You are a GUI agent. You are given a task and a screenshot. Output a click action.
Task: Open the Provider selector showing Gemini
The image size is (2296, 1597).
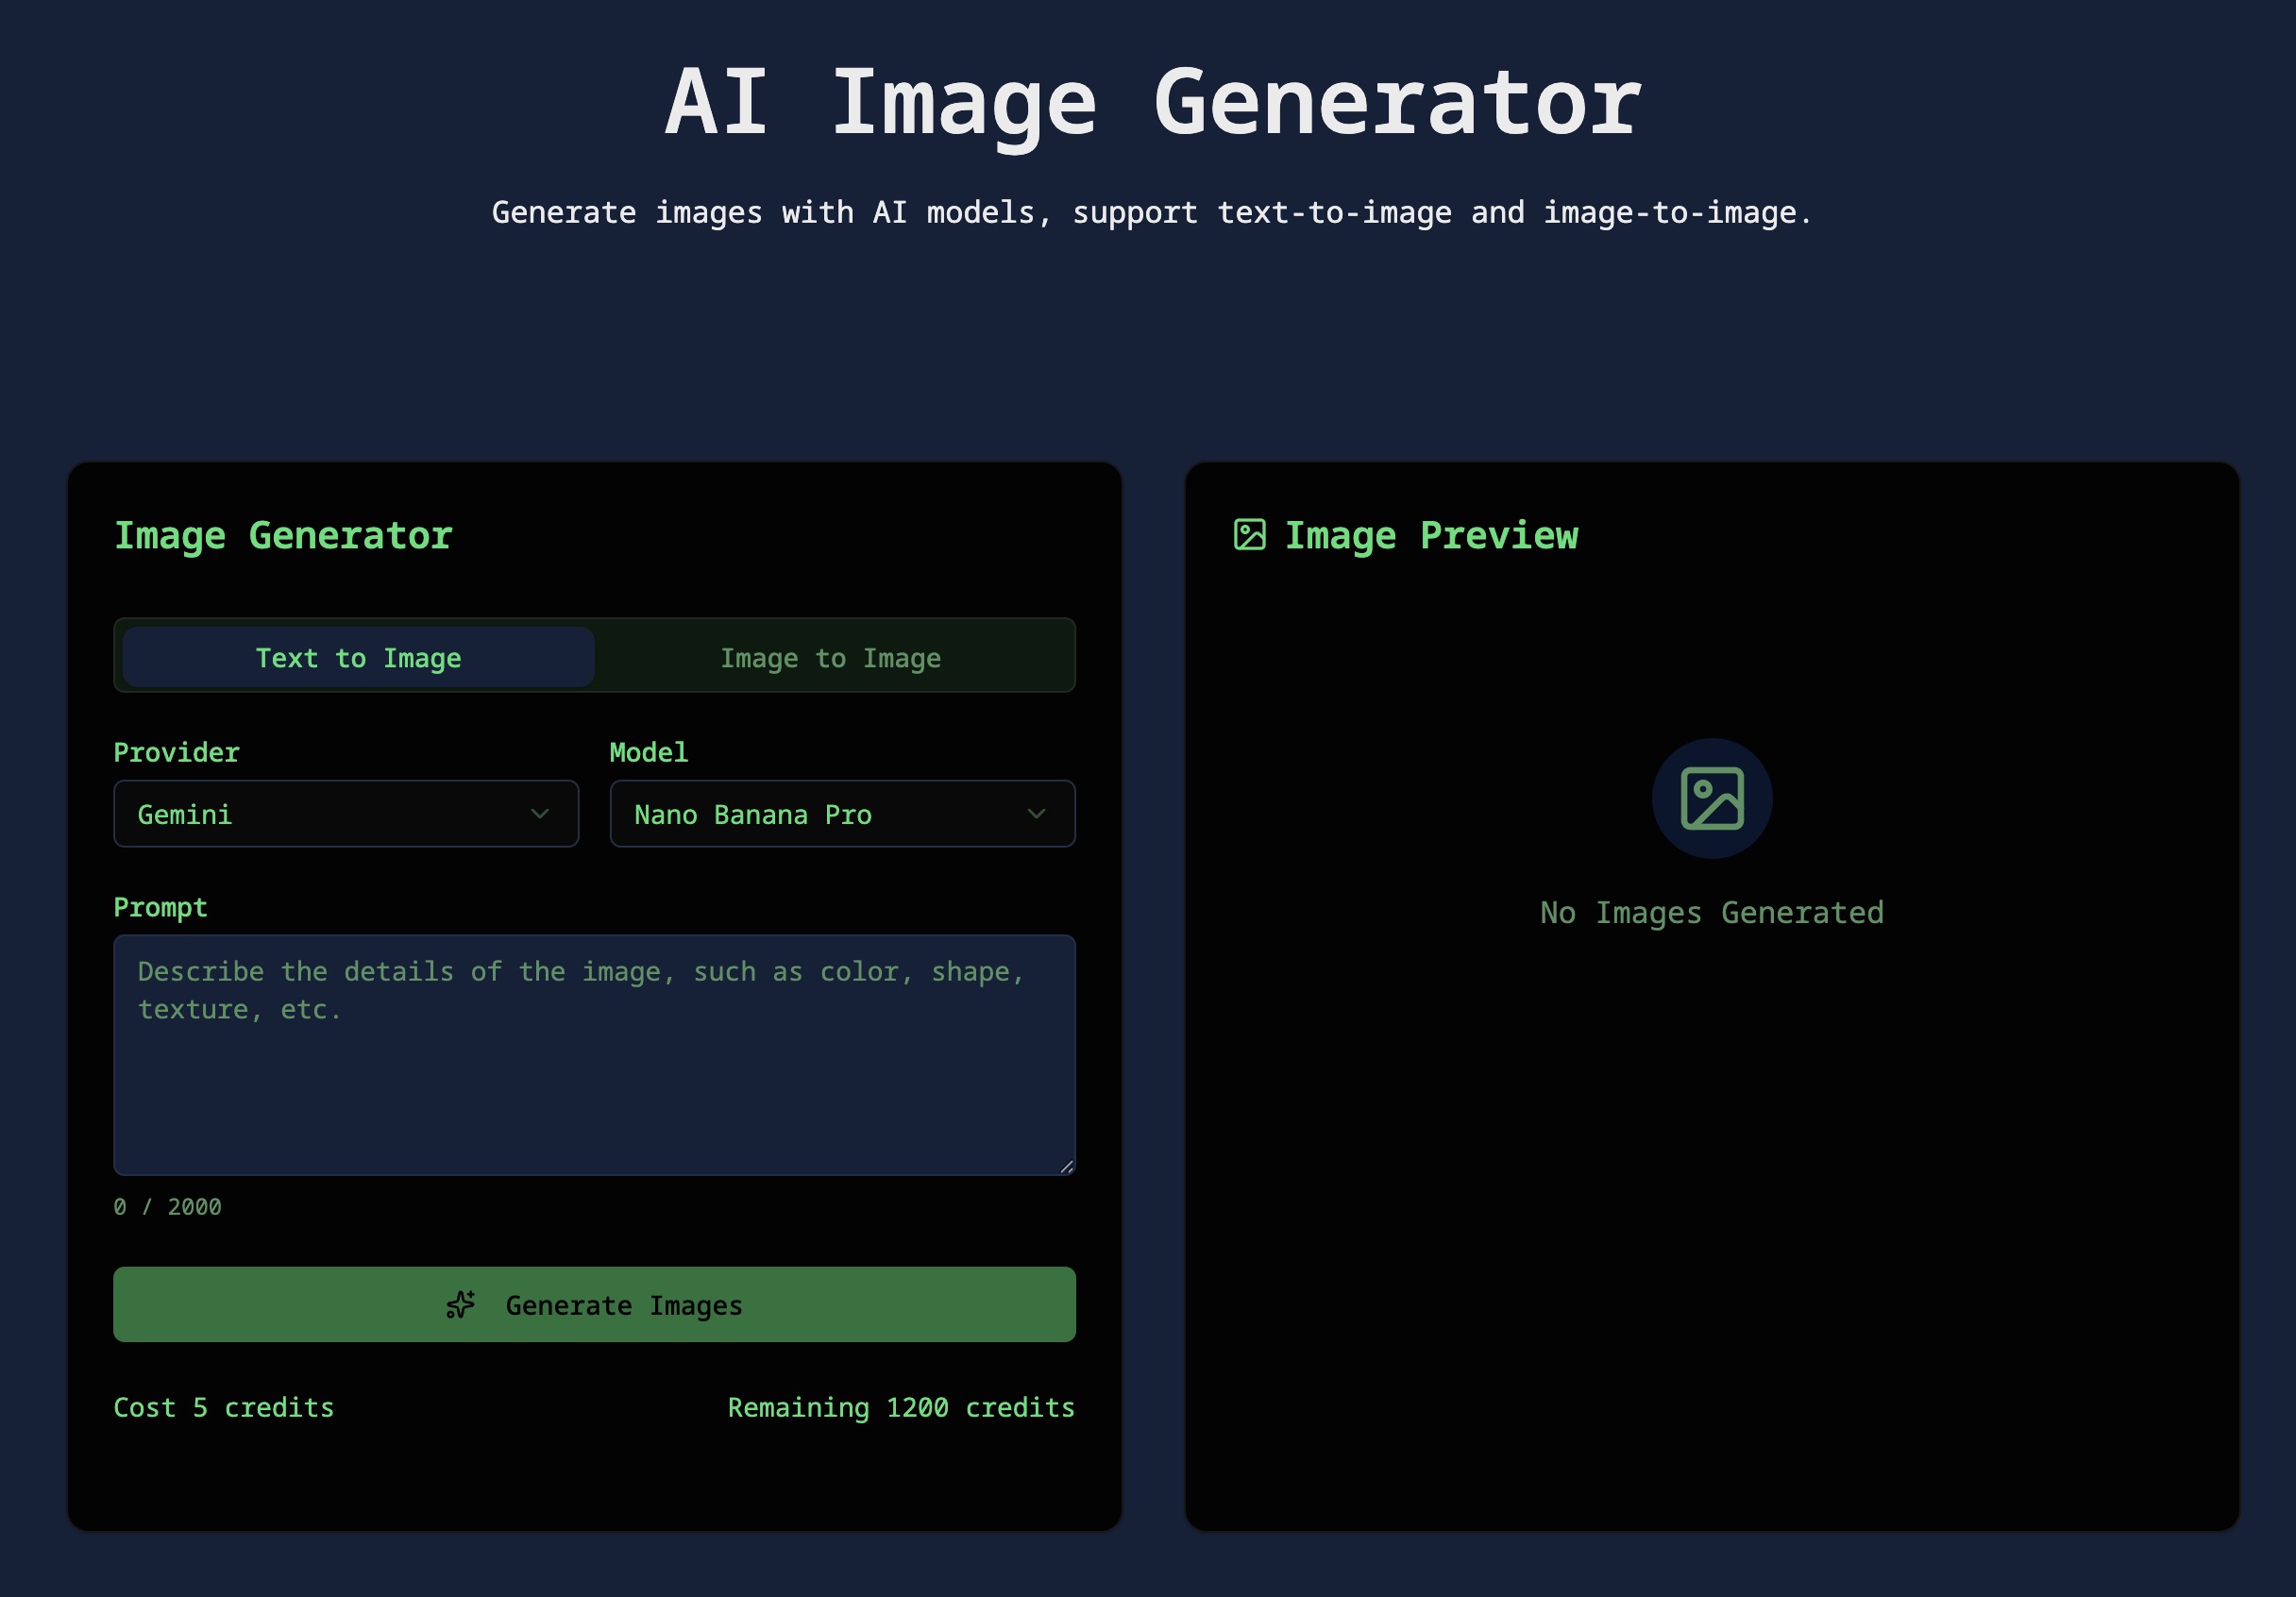[345, 814]
